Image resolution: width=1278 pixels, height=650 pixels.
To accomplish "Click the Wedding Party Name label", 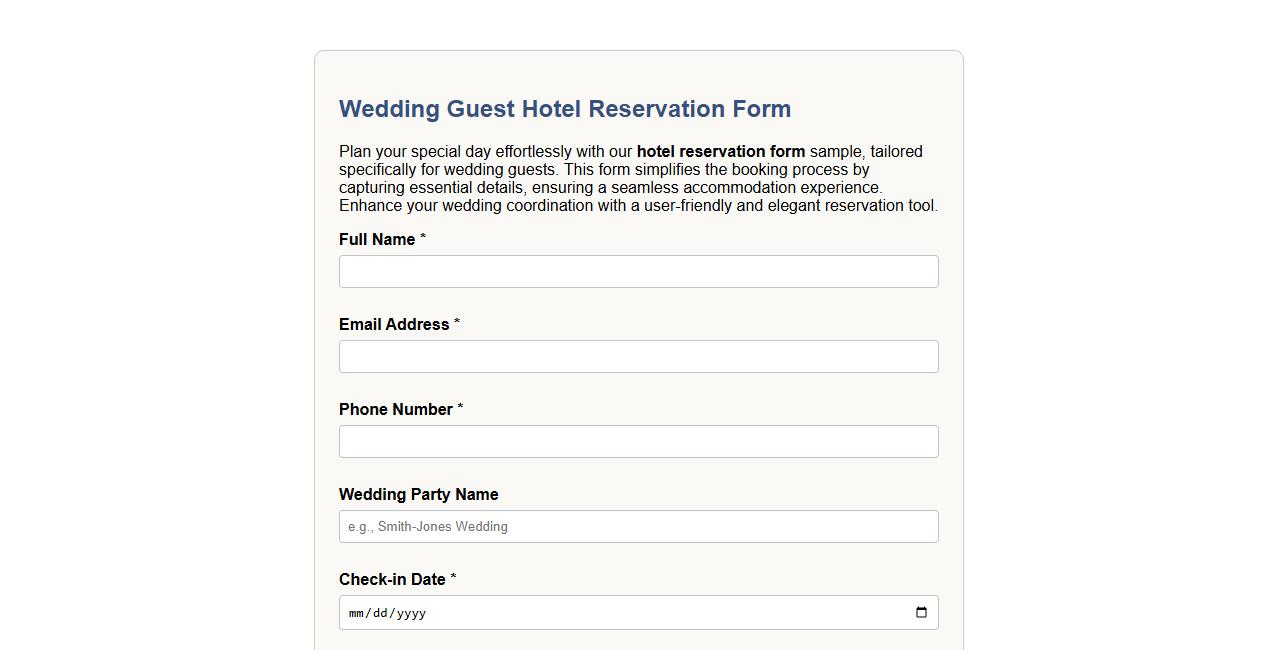I will [x=418, y=494].
